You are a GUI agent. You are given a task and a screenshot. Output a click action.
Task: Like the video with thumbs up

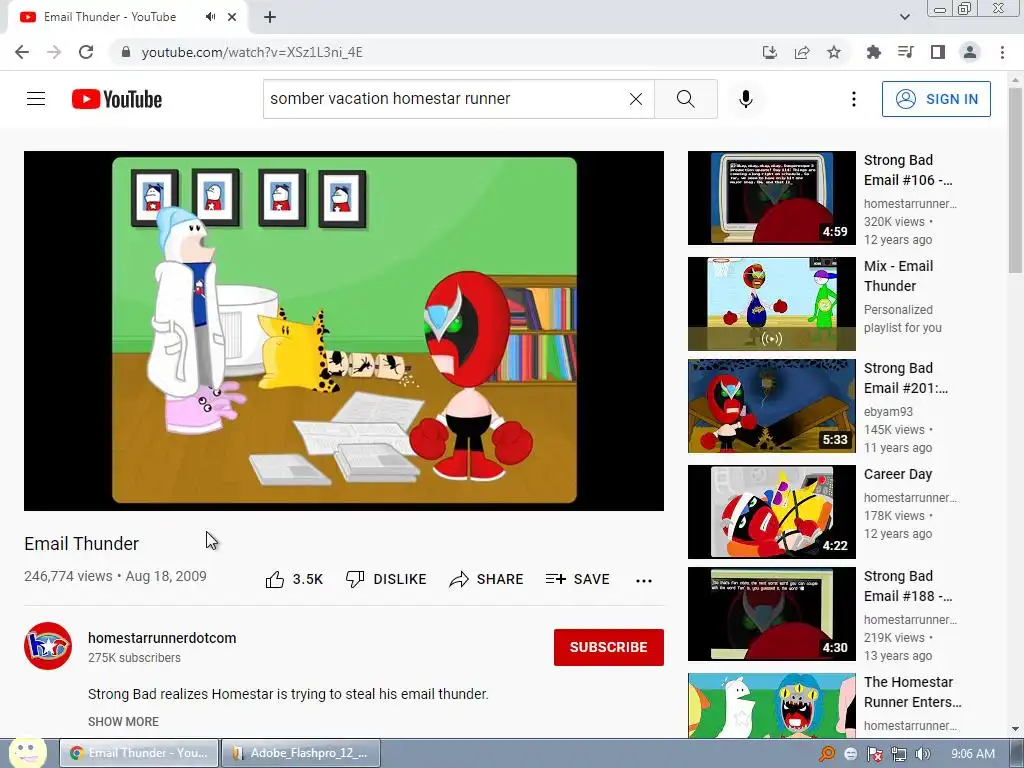pyautogui.click(x=275, y=579)
